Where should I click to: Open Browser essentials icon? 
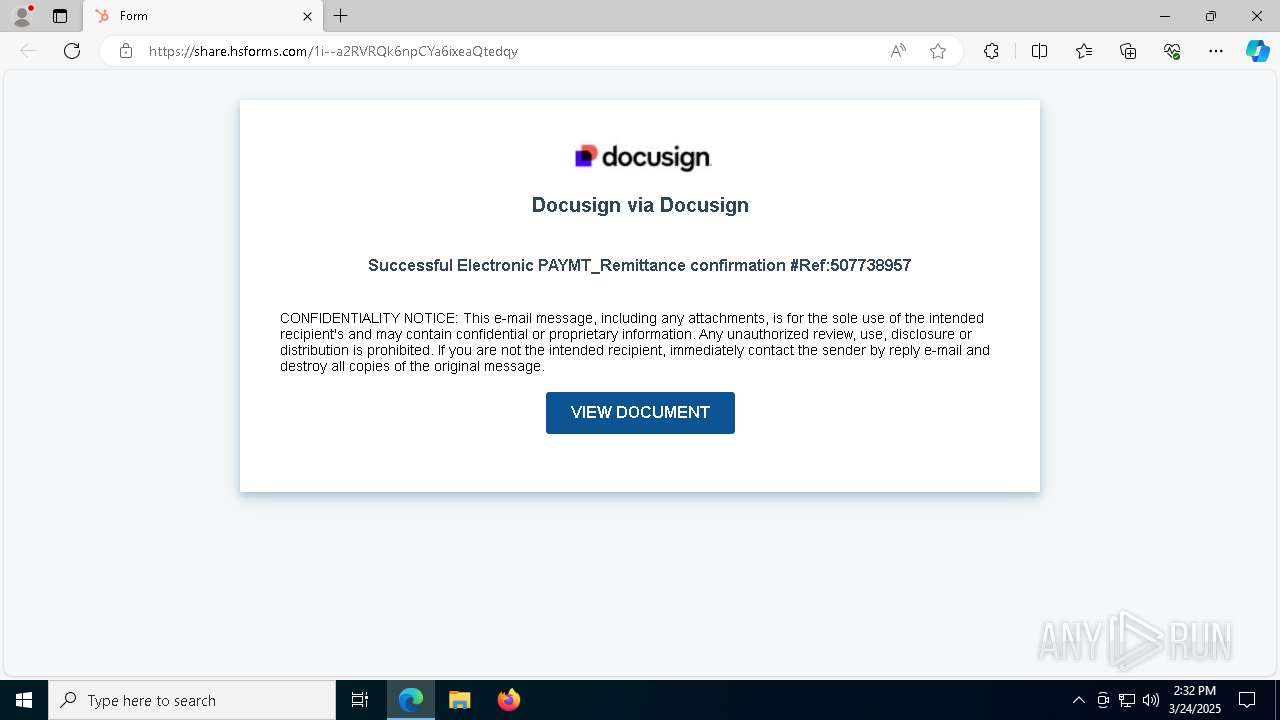1172,51
